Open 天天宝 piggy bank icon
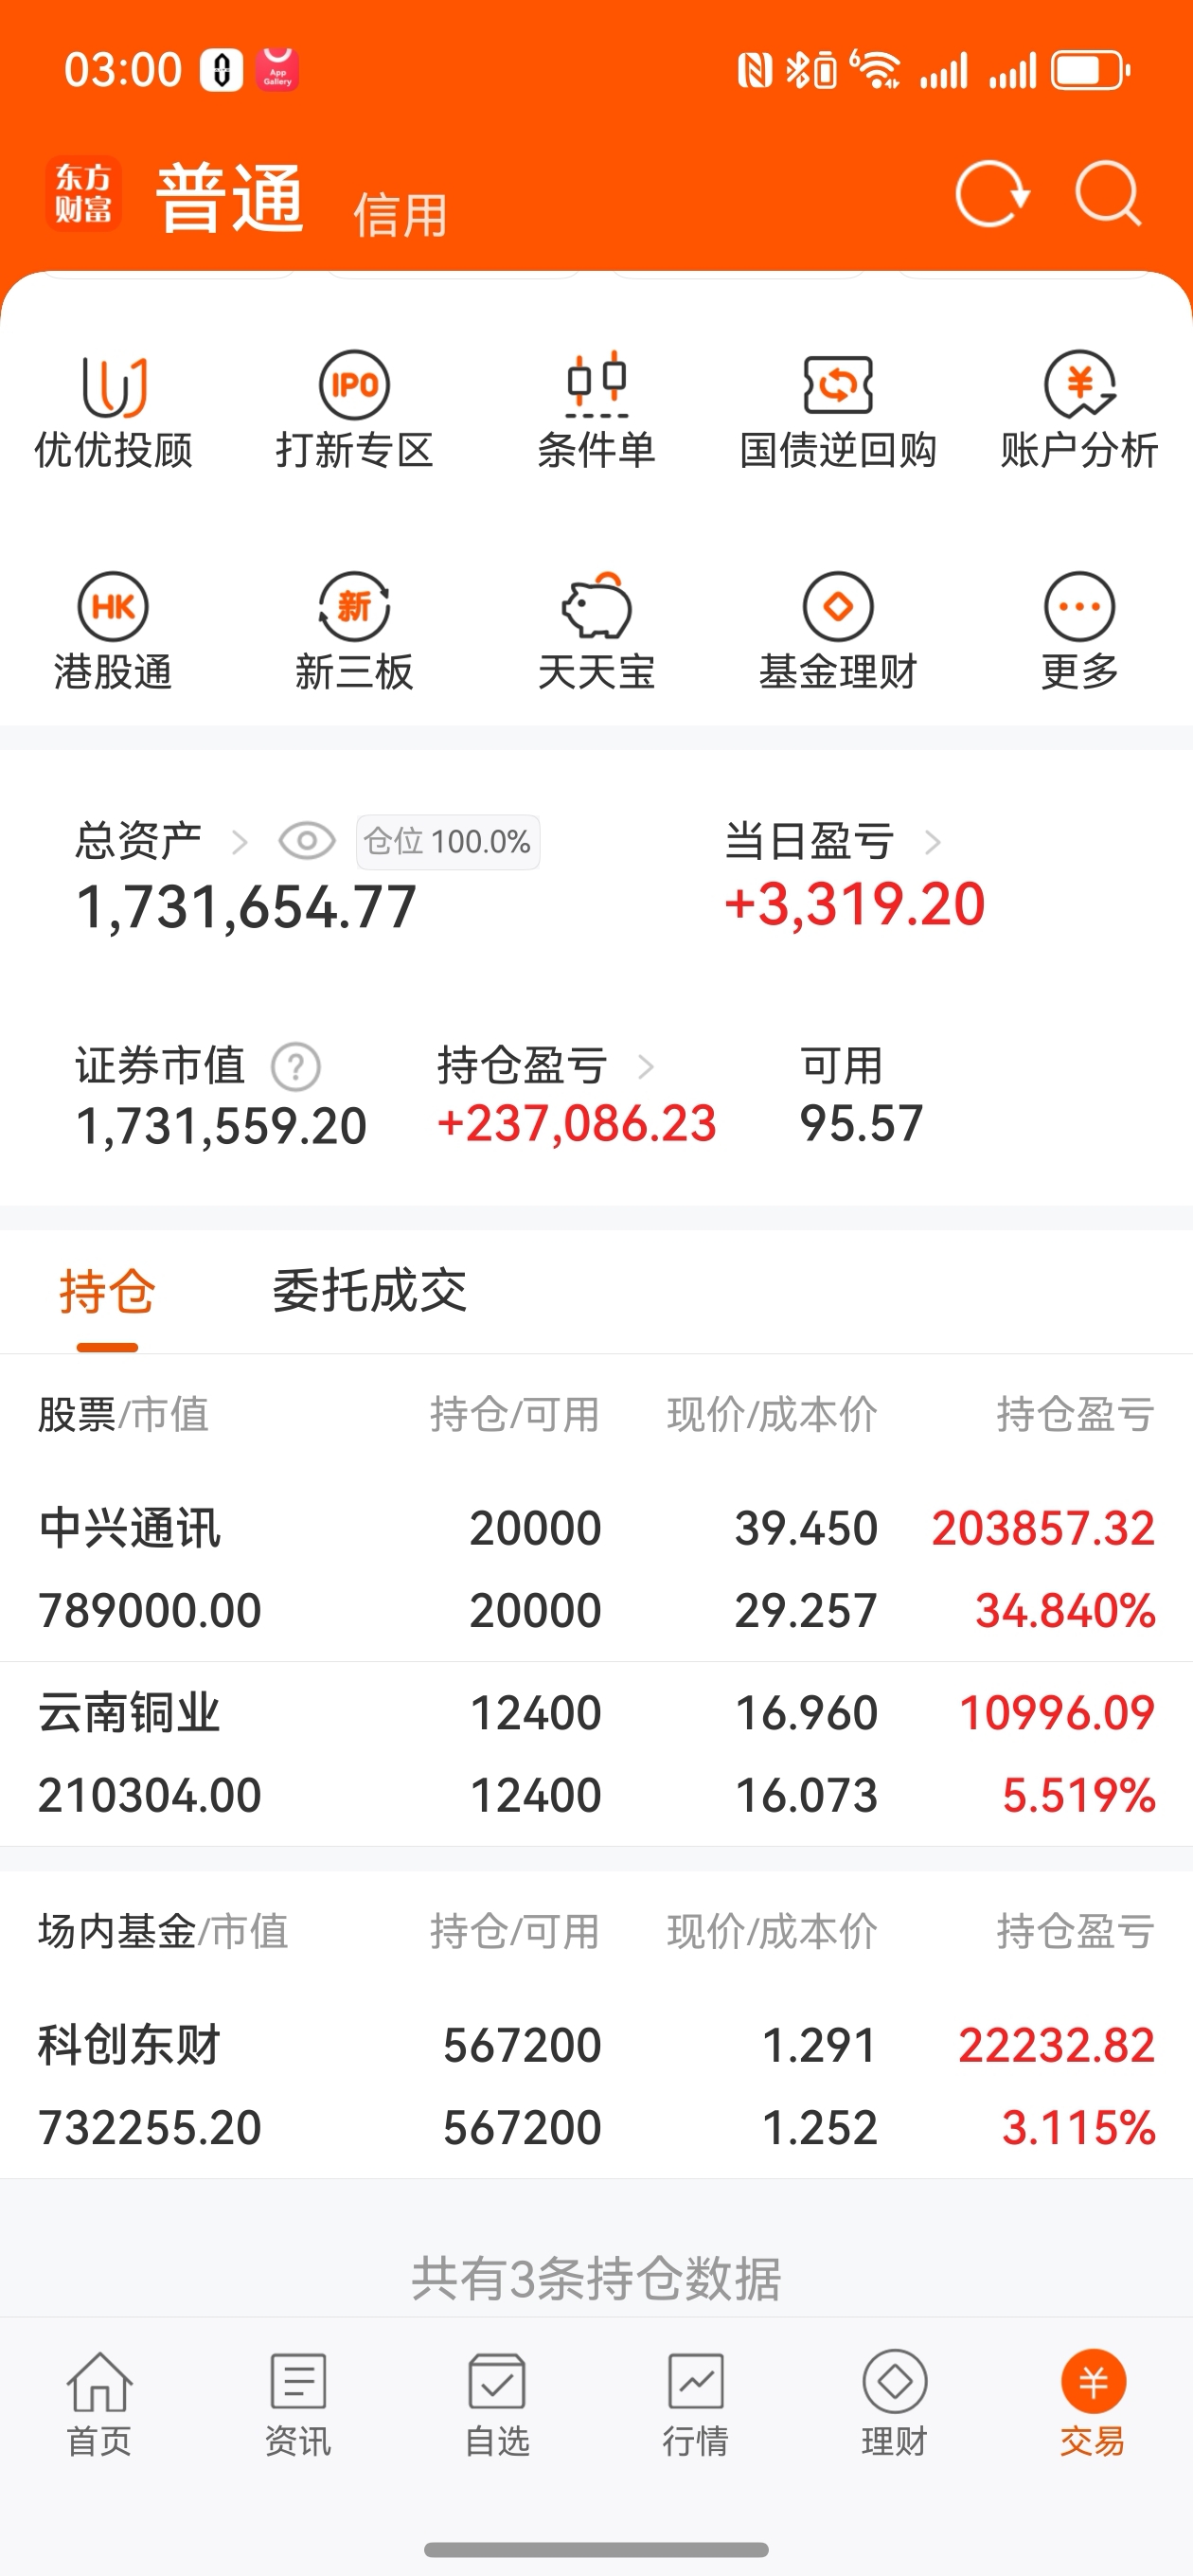The height and width of the screenshot is (2576, 1193). pyautogui.click(x=596, y=606)
